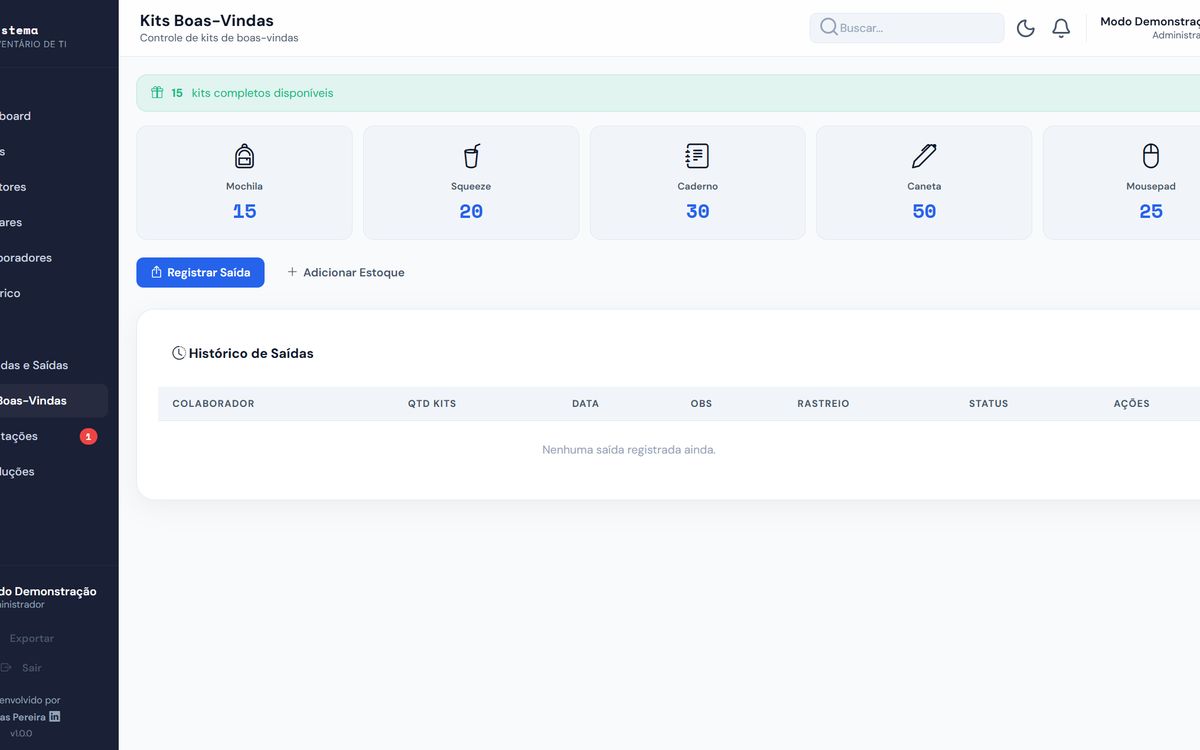Image resolution: width=1200 pixels, height=750 pixels.
Task: Click the AÇÕES column header
Action: tap(1131, 404)
